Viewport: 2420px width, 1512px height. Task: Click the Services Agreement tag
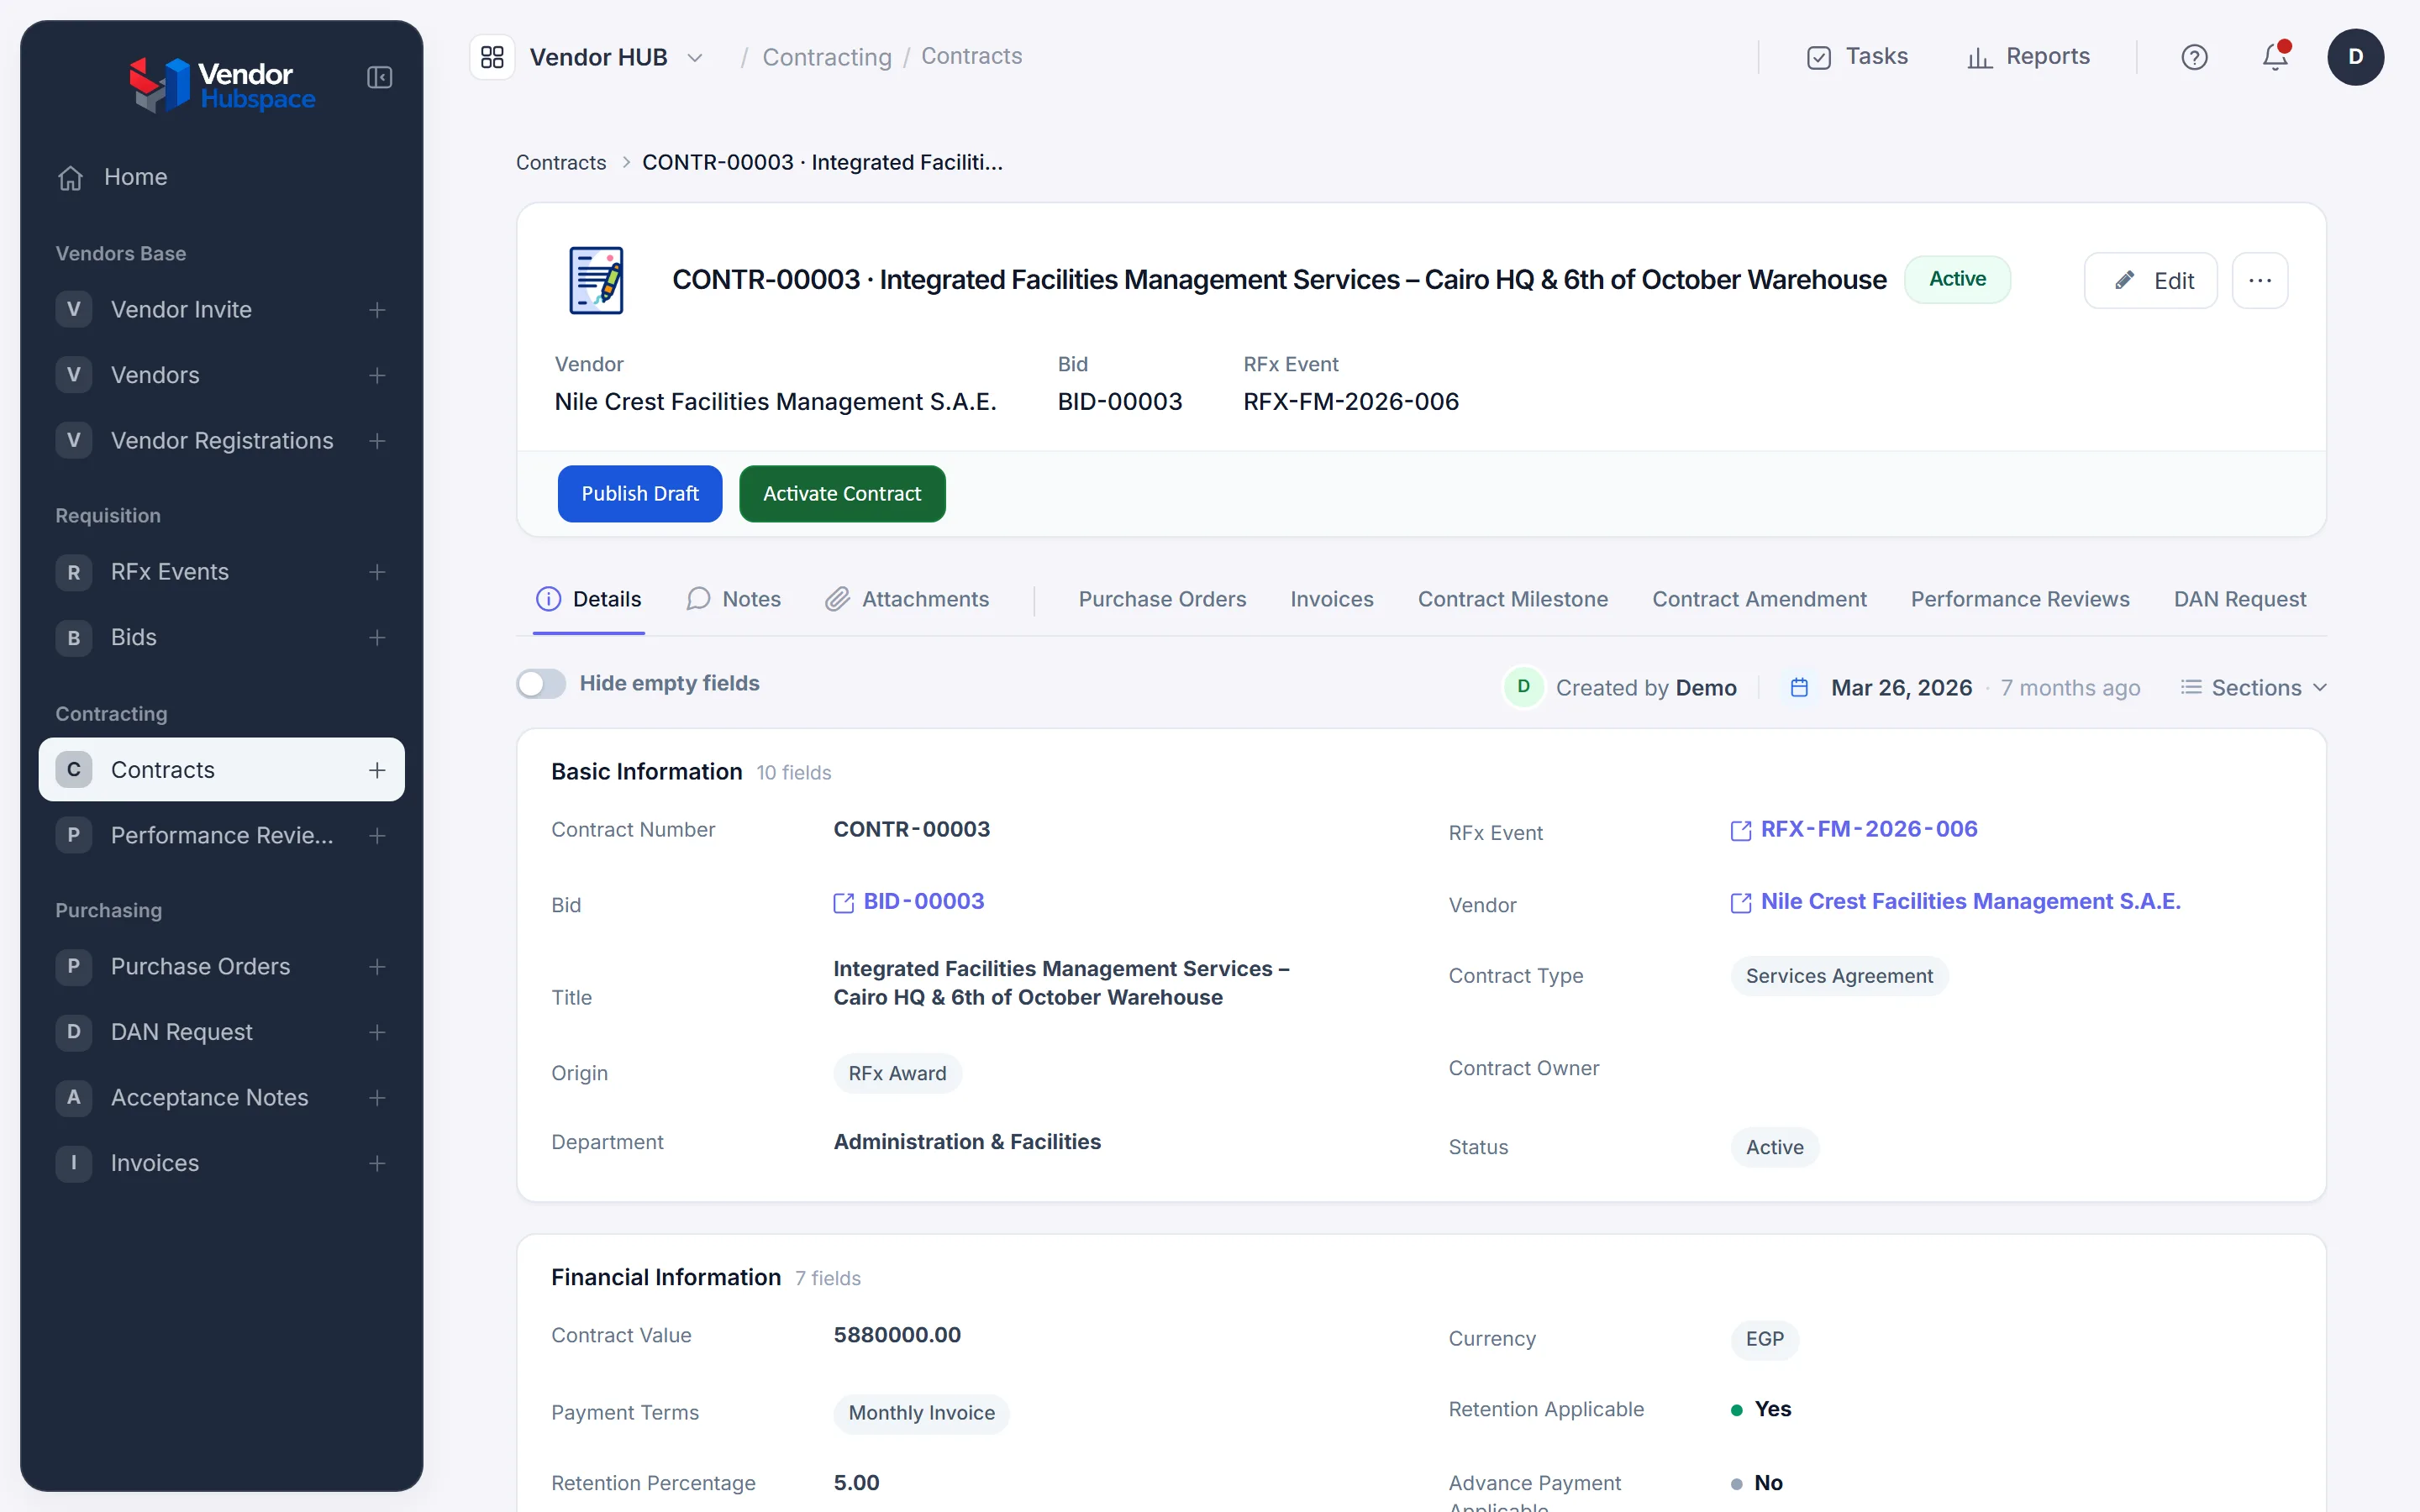(1839, 976)
